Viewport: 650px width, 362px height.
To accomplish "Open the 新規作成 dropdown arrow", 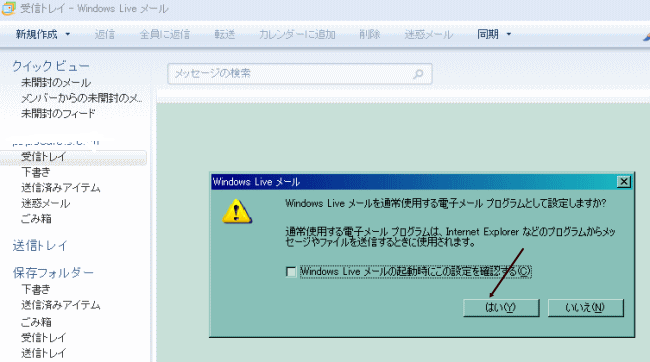I will click(68, 34).
